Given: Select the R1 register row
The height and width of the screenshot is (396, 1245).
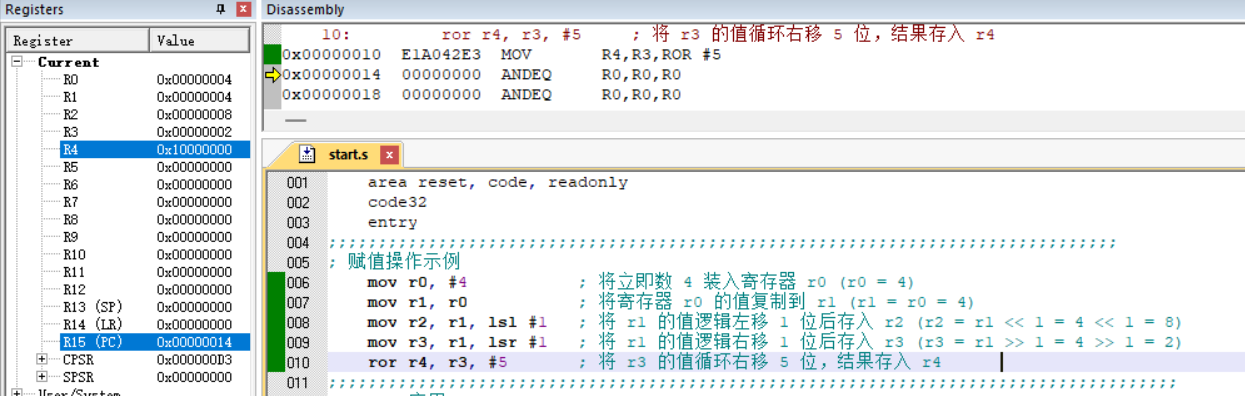Looking at the screenshot, I should tap(128, 97).
